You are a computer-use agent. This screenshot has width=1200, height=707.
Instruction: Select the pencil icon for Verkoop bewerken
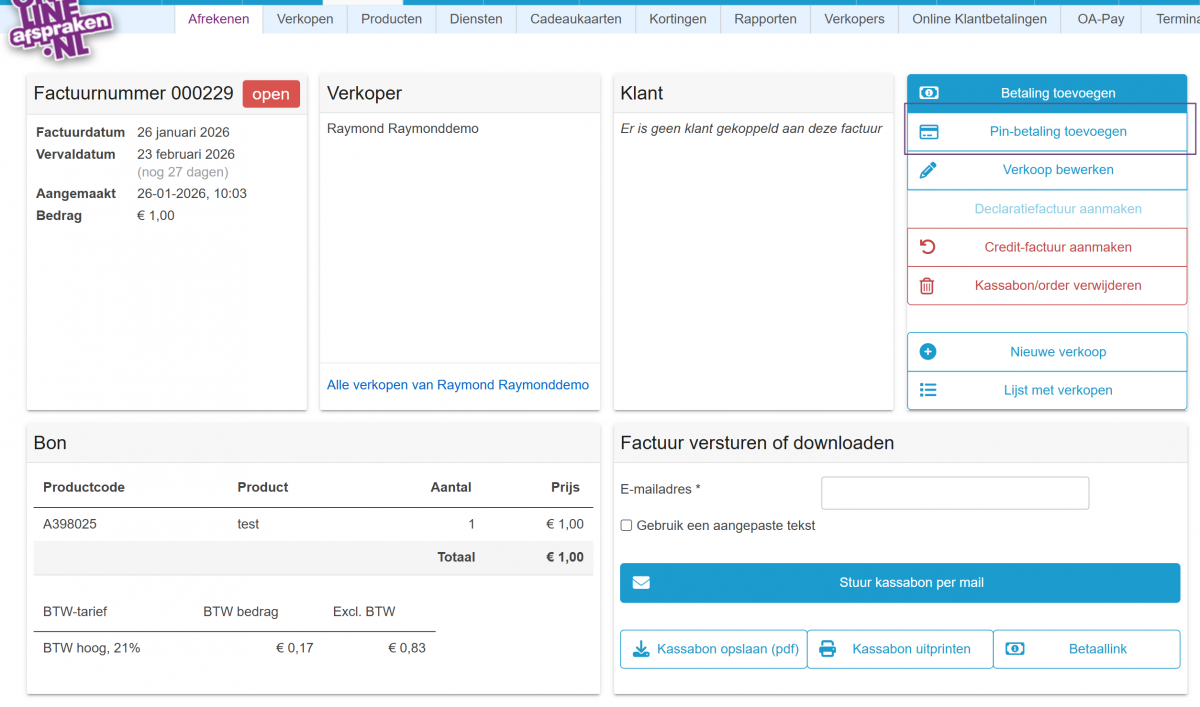pyautogui.click(x=928, y=169)
